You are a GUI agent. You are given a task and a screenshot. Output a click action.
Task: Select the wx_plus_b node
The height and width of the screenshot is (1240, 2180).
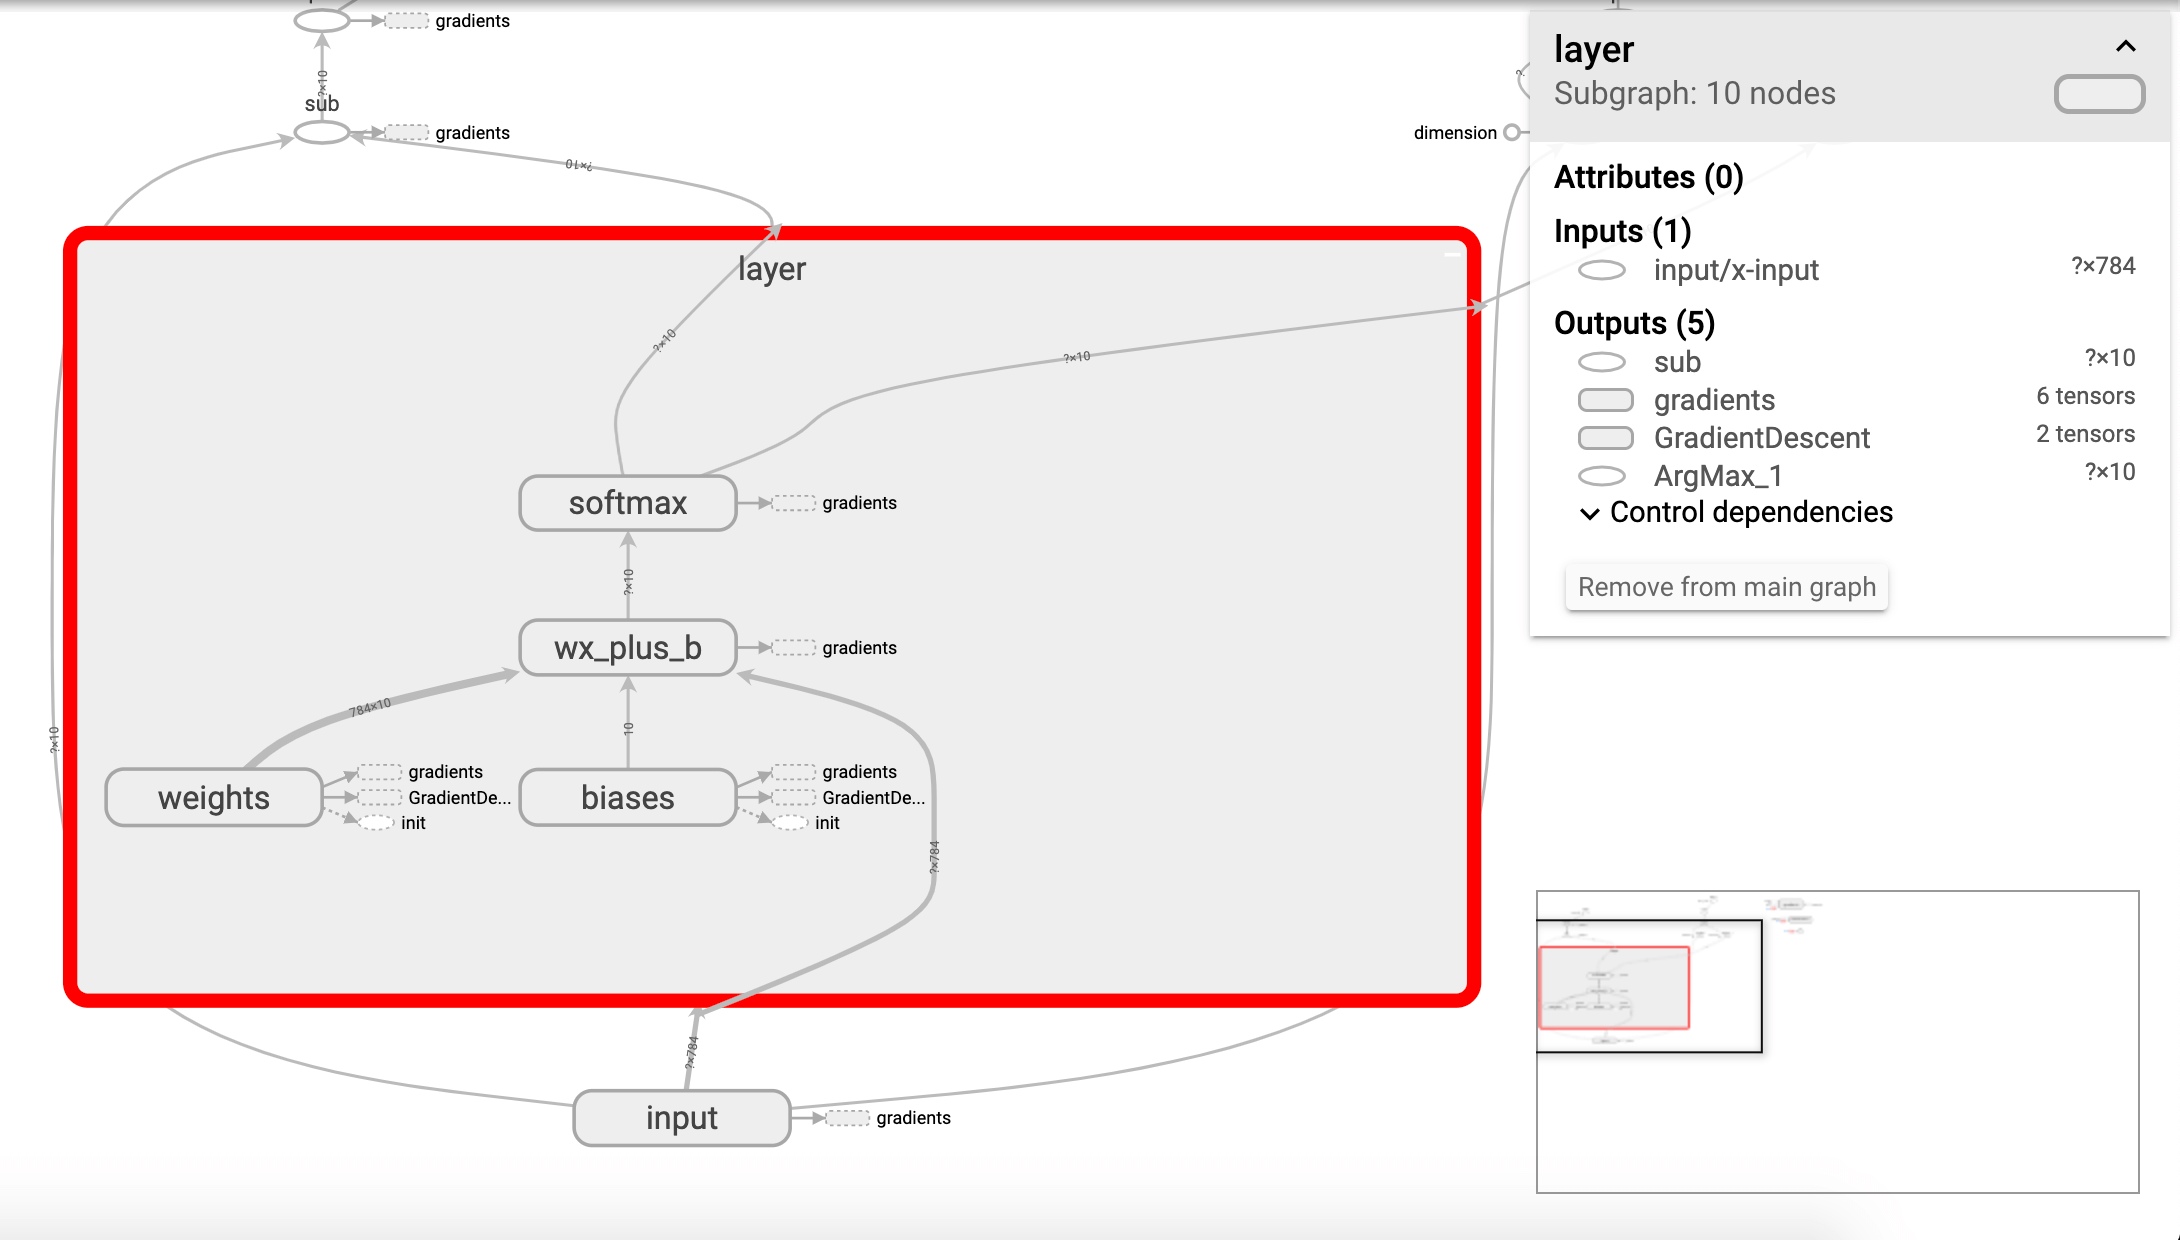coord(627,648)
